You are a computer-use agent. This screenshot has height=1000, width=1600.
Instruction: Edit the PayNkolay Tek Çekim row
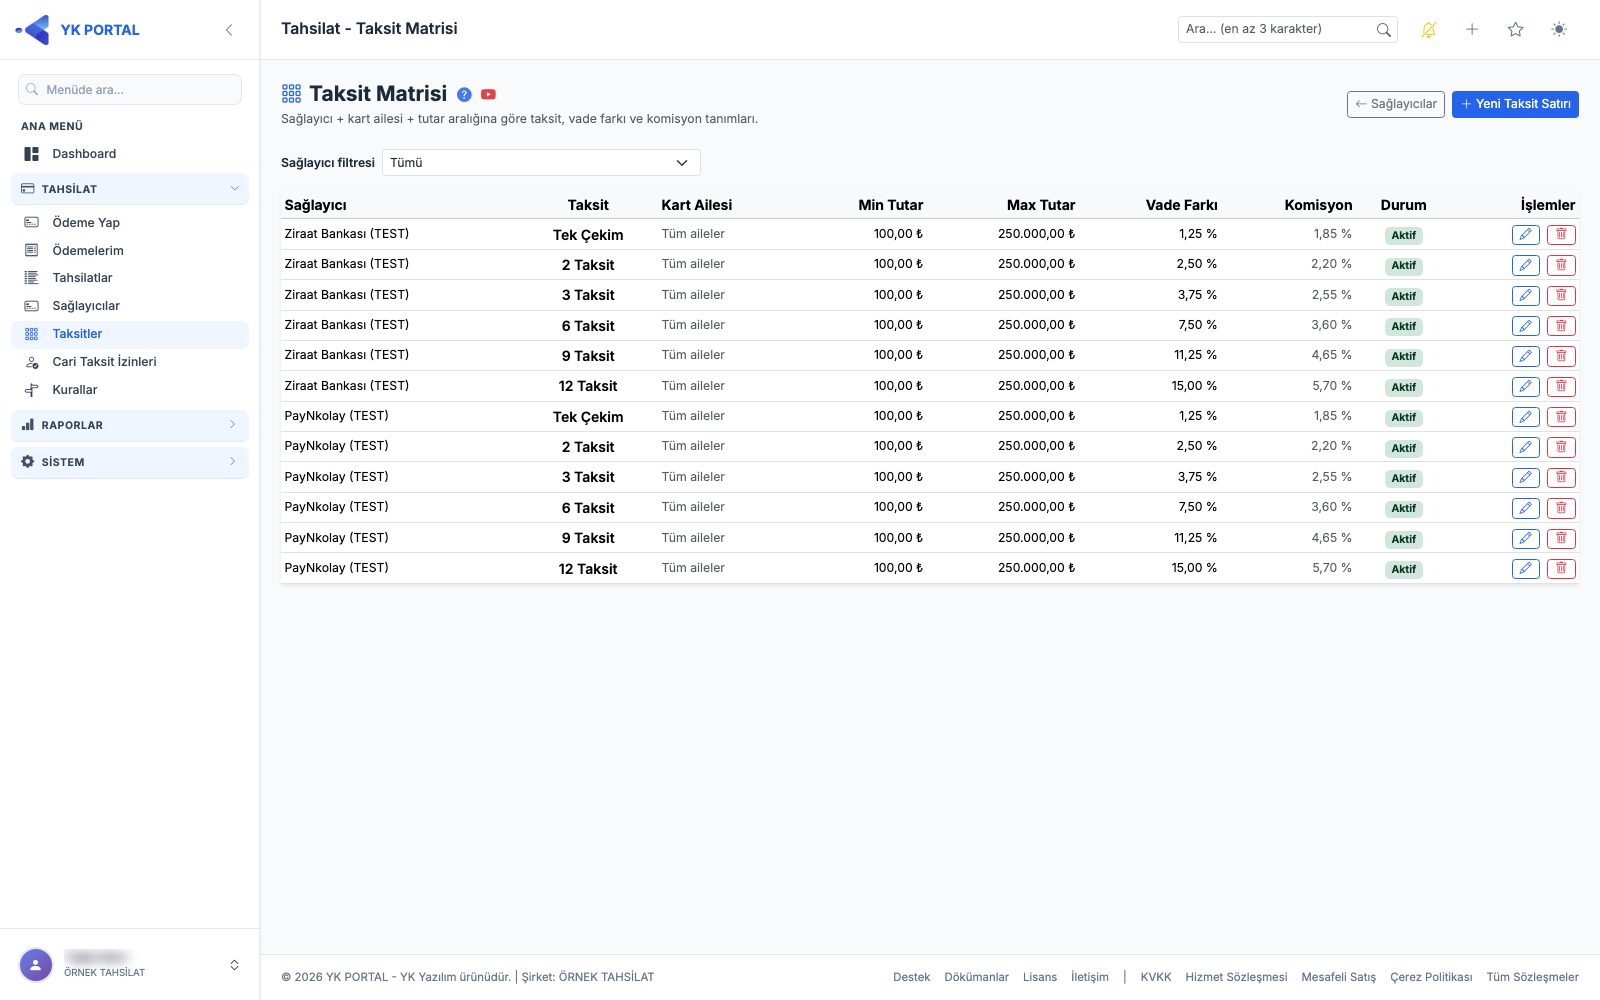click(x=1525, y=417)
